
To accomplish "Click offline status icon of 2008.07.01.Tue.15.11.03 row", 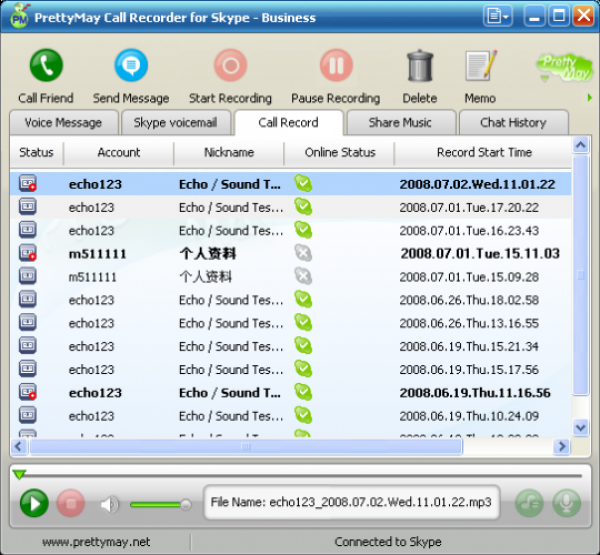I will (303, 253).
